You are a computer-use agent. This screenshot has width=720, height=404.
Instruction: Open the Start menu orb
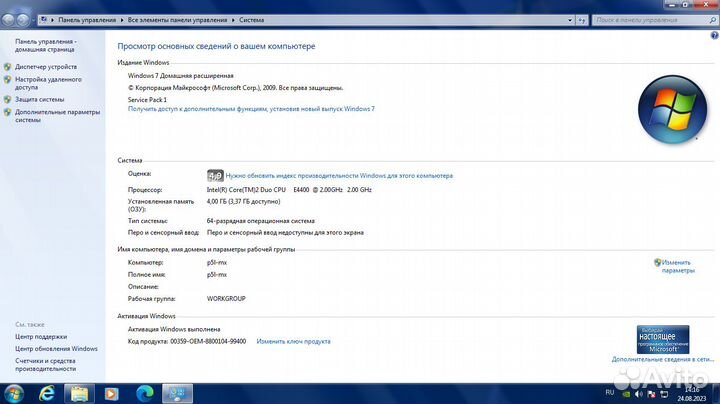coord(13,394)
